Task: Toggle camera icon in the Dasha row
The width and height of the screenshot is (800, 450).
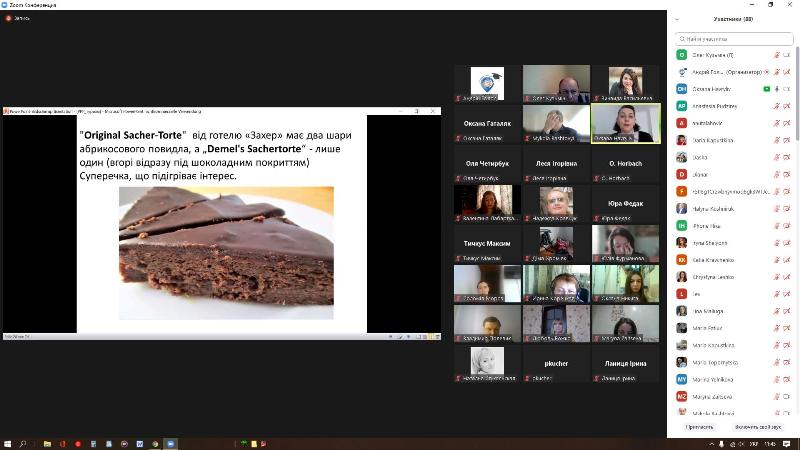Action: click(787, 157)
